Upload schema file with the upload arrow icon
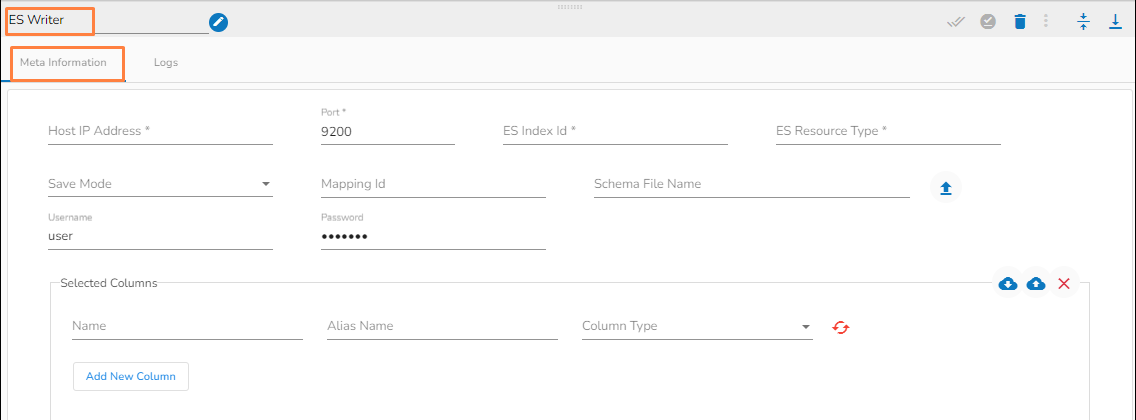 click(x=945, y=187)
